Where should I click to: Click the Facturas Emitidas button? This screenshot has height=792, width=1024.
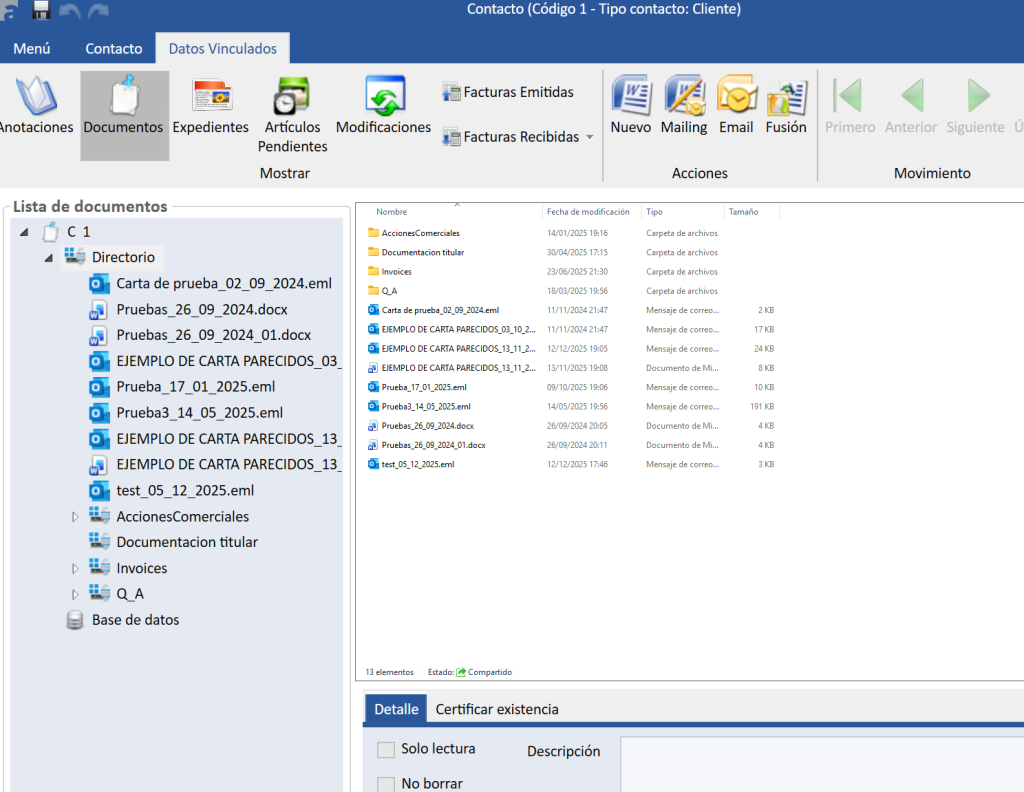coord(508,92)
